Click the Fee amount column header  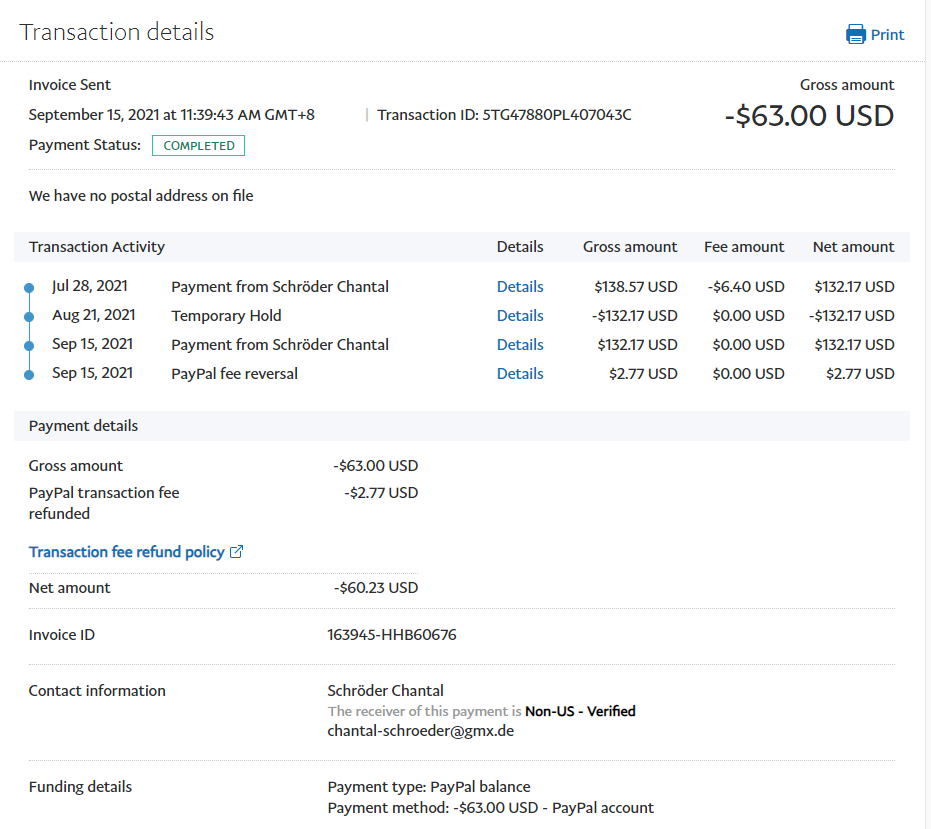744,247
